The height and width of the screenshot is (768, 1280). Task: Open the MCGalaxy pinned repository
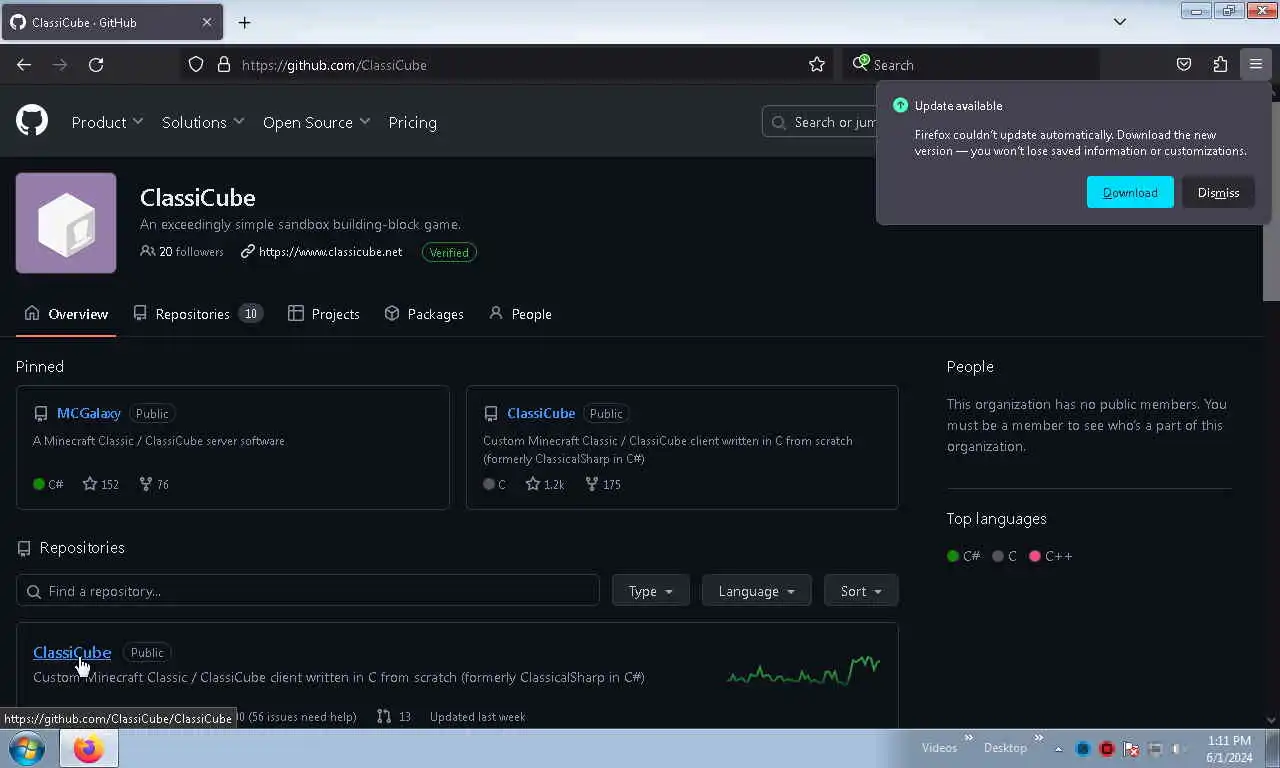coord(89,413)
